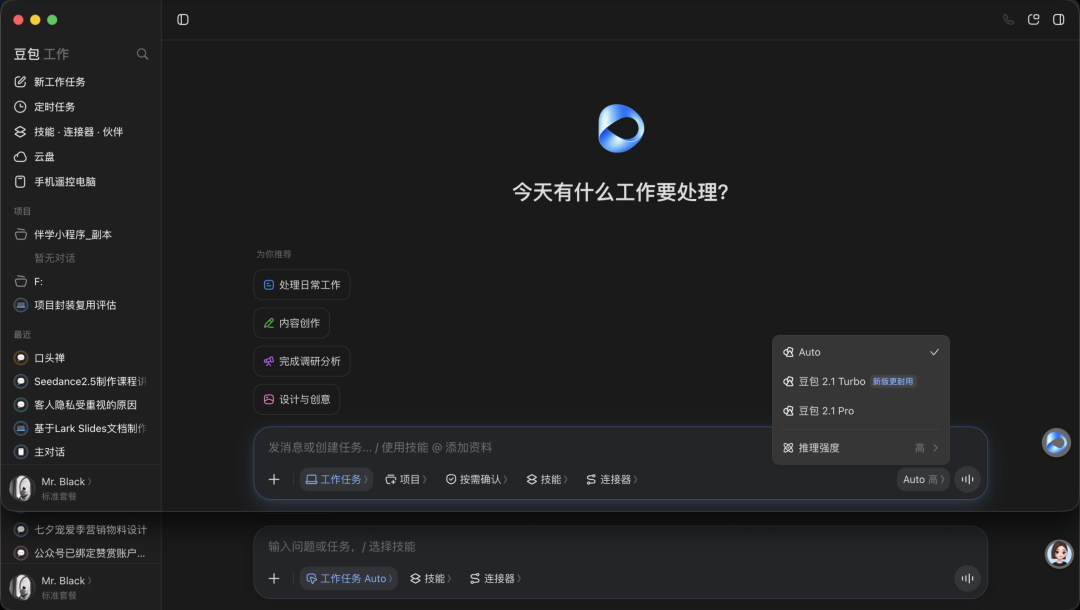Open the 按需确认 dropdown
The height and width of the screenshot is (610, 1080).
477,479
